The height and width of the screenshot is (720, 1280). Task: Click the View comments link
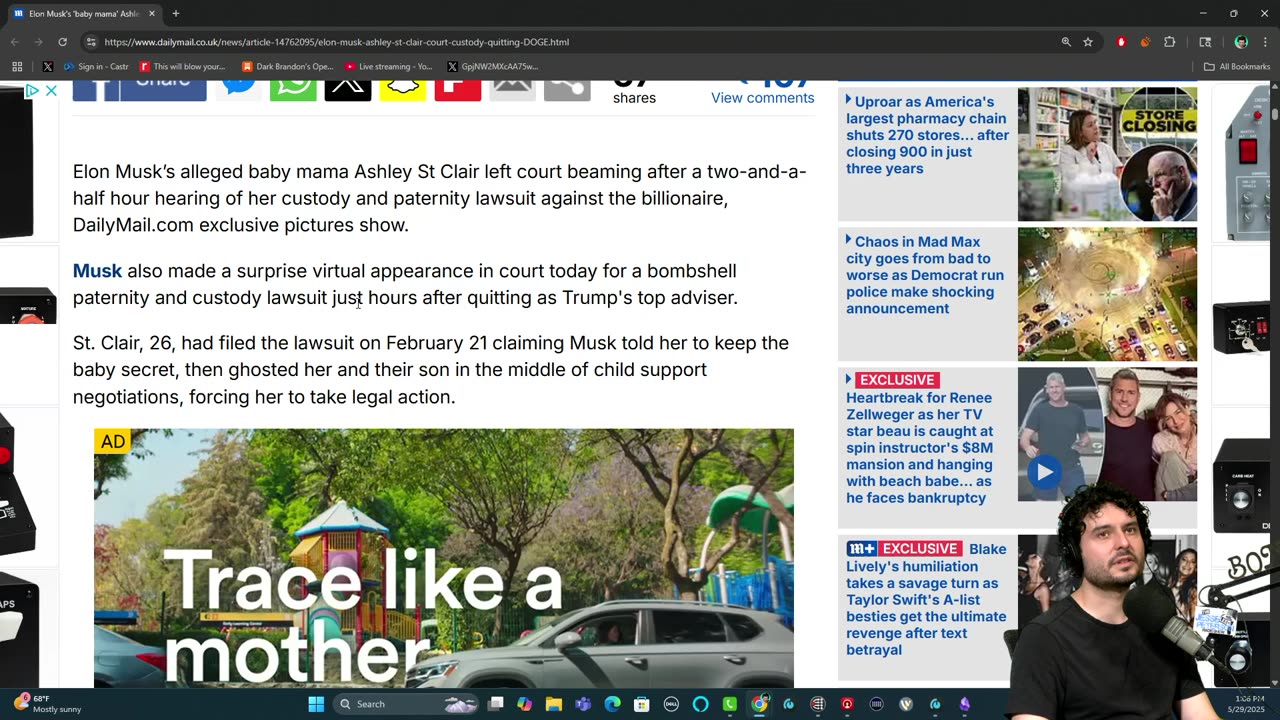(x=762, y=97)
